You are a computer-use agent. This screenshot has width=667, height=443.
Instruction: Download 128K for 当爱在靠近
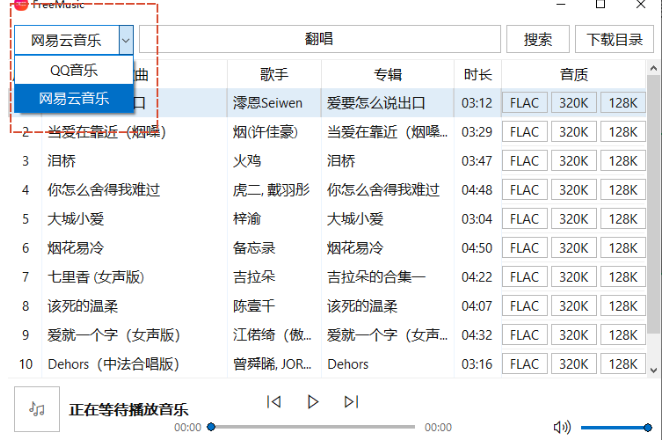pos(623,132)
